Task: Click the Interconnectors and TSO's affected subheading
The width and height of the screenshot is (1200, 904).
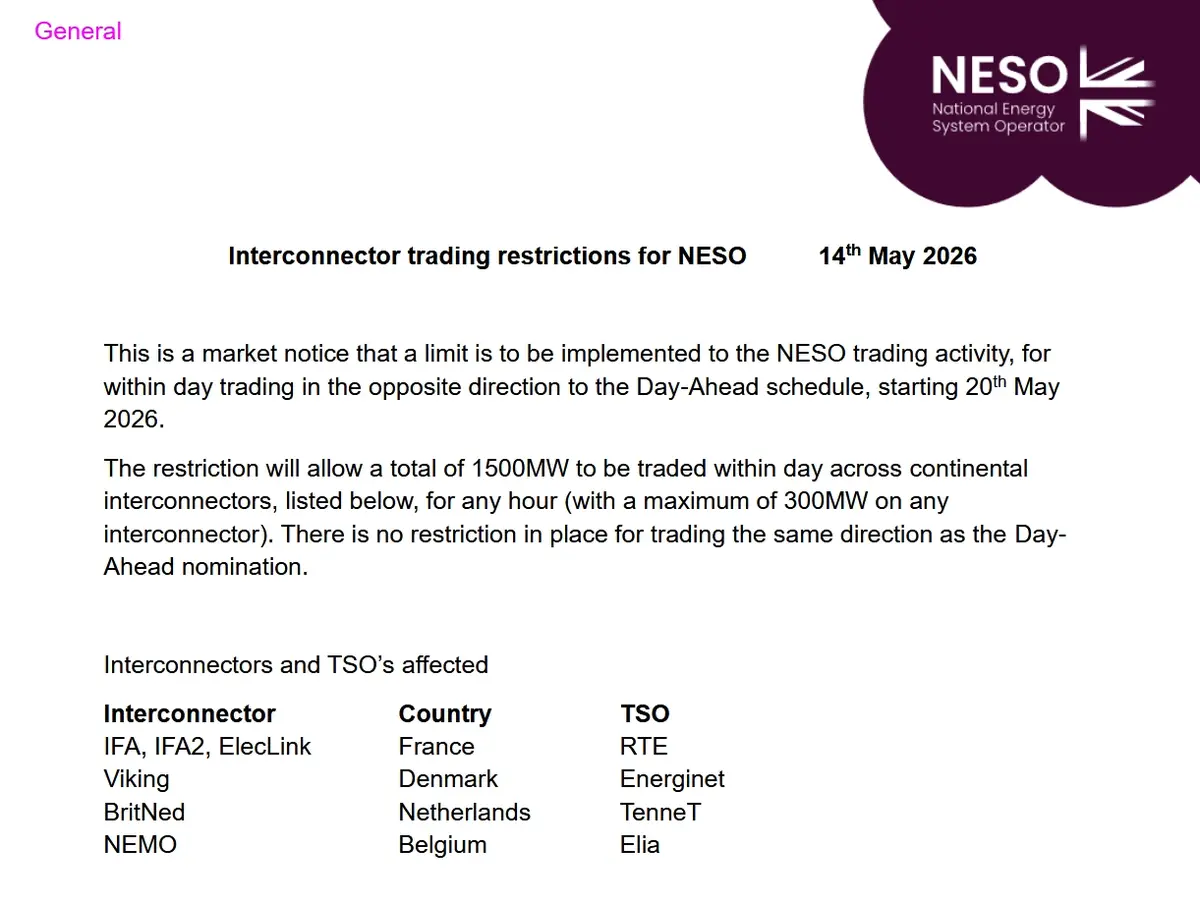Action: 296,664
